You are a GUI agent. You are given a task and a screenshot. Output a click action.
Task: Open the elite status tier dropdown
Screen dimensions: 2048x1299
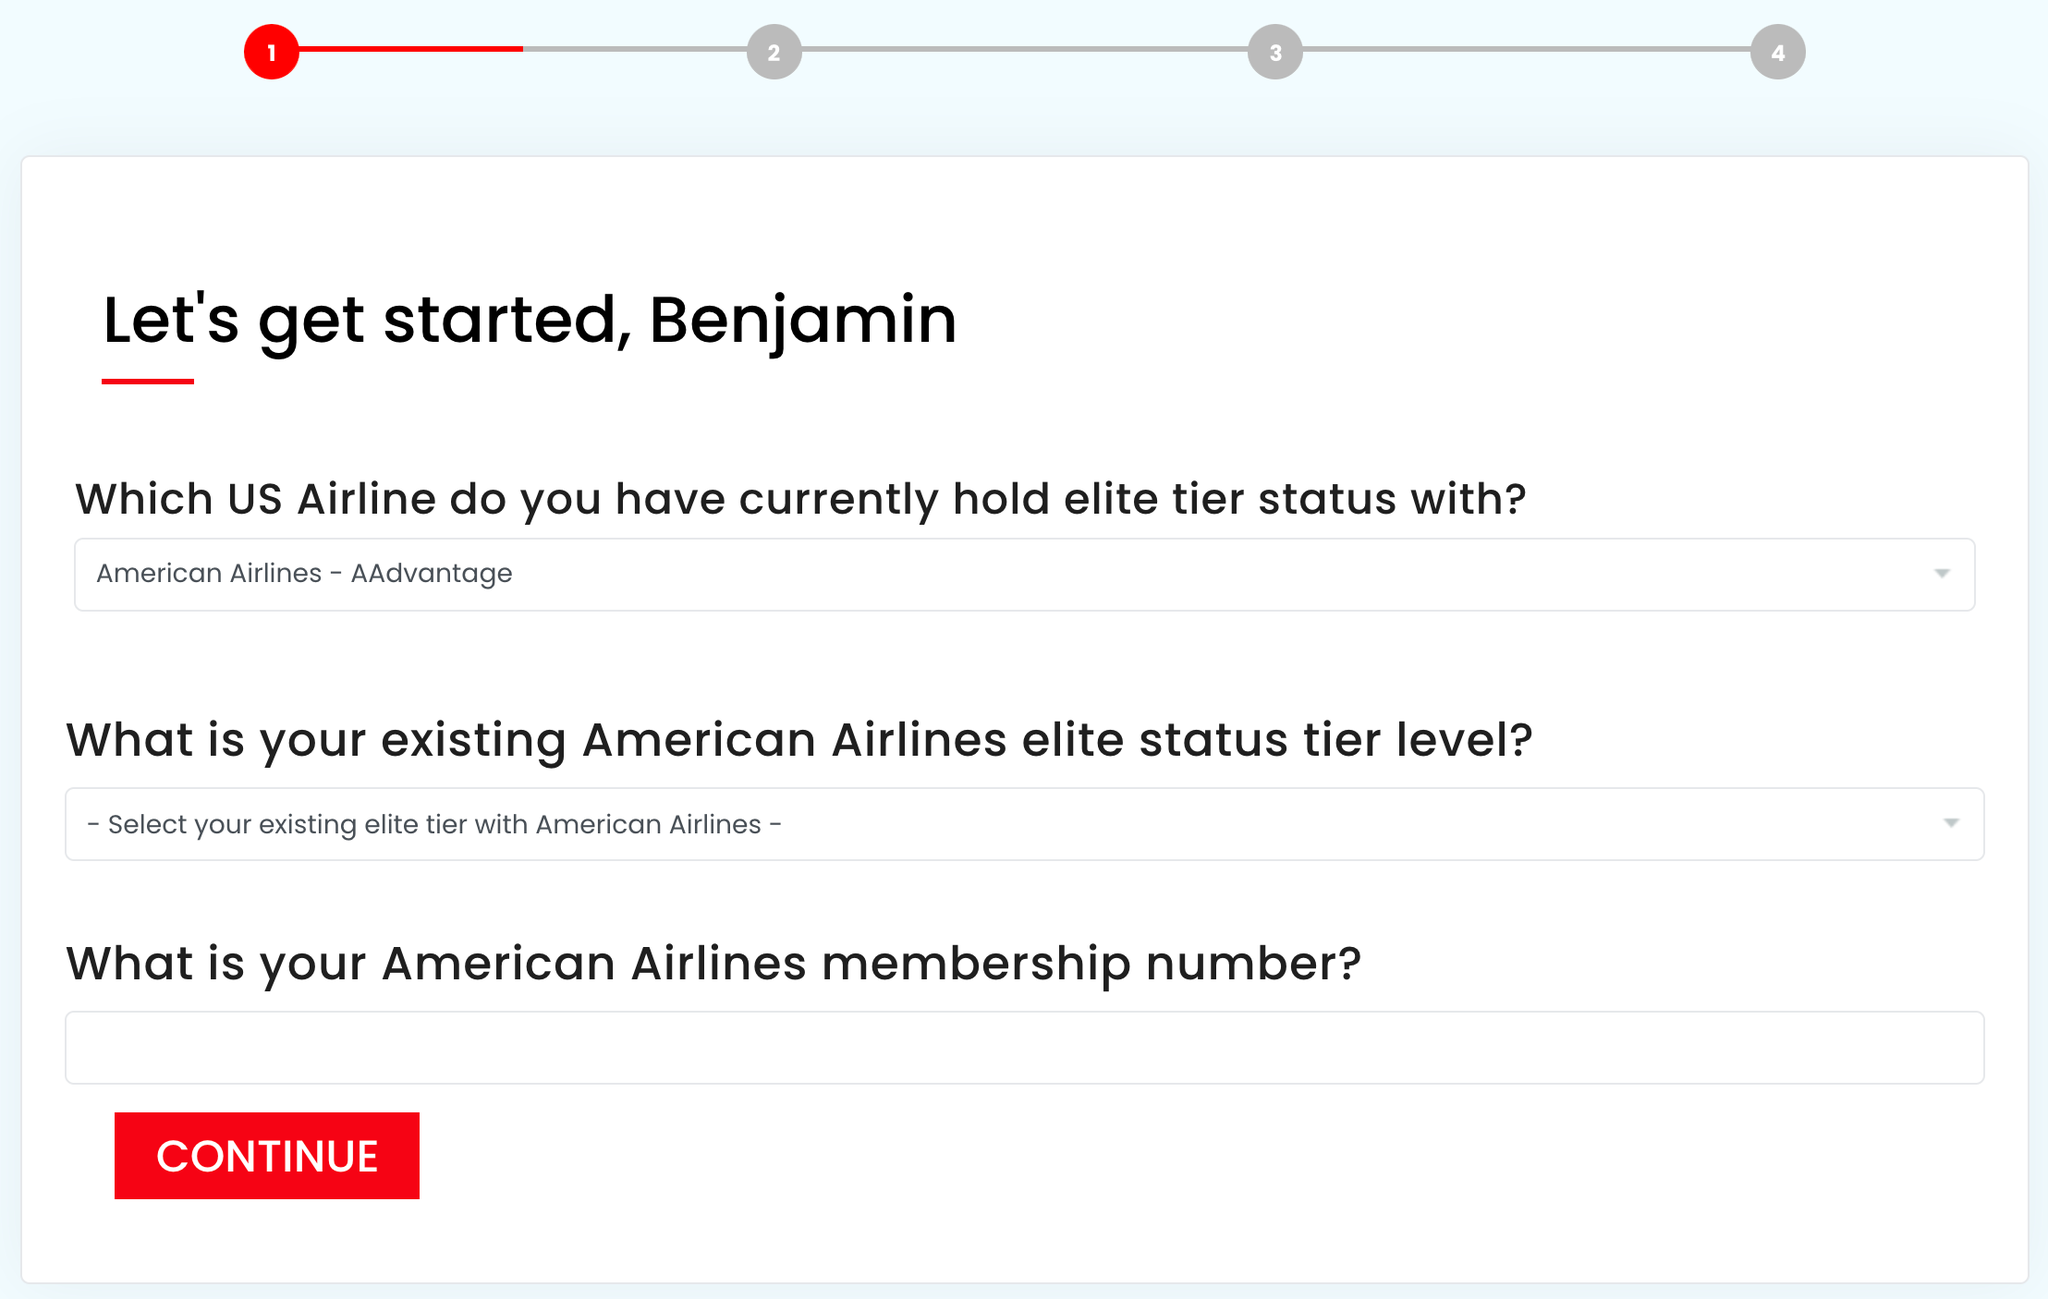[x=1024, y=823]
